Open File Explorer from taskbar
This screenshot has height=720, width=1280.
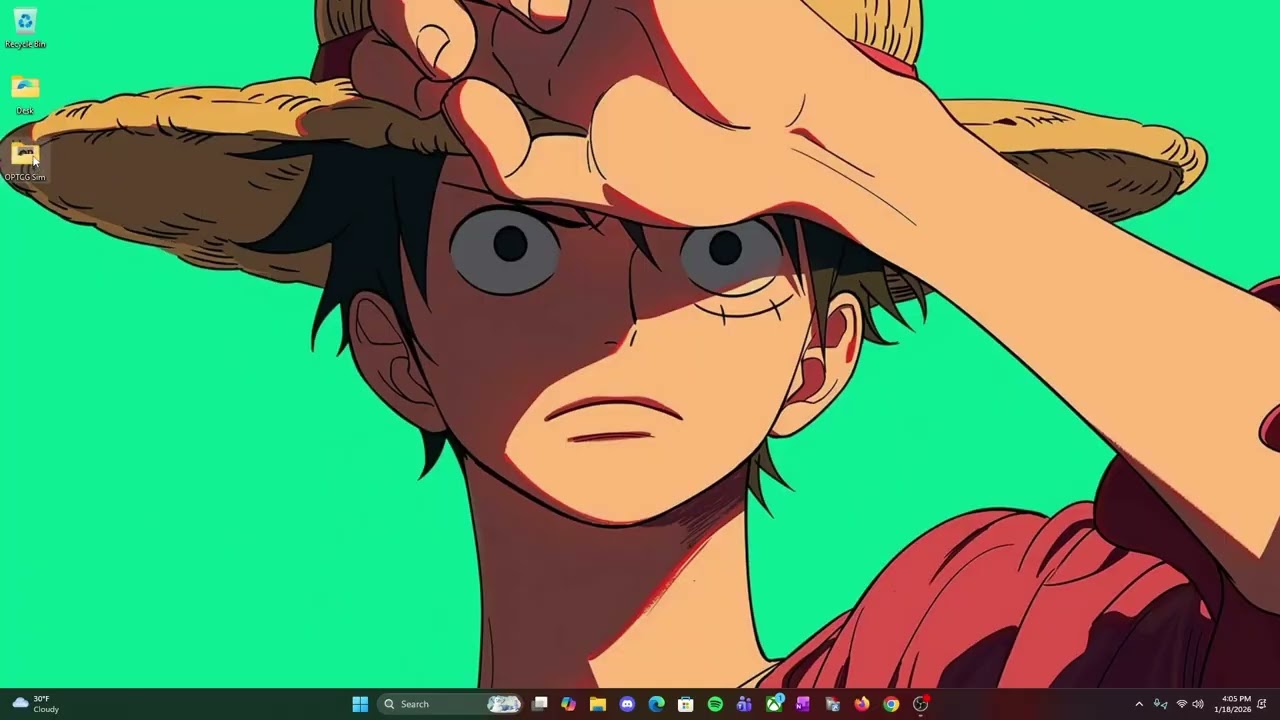(597, 704)
